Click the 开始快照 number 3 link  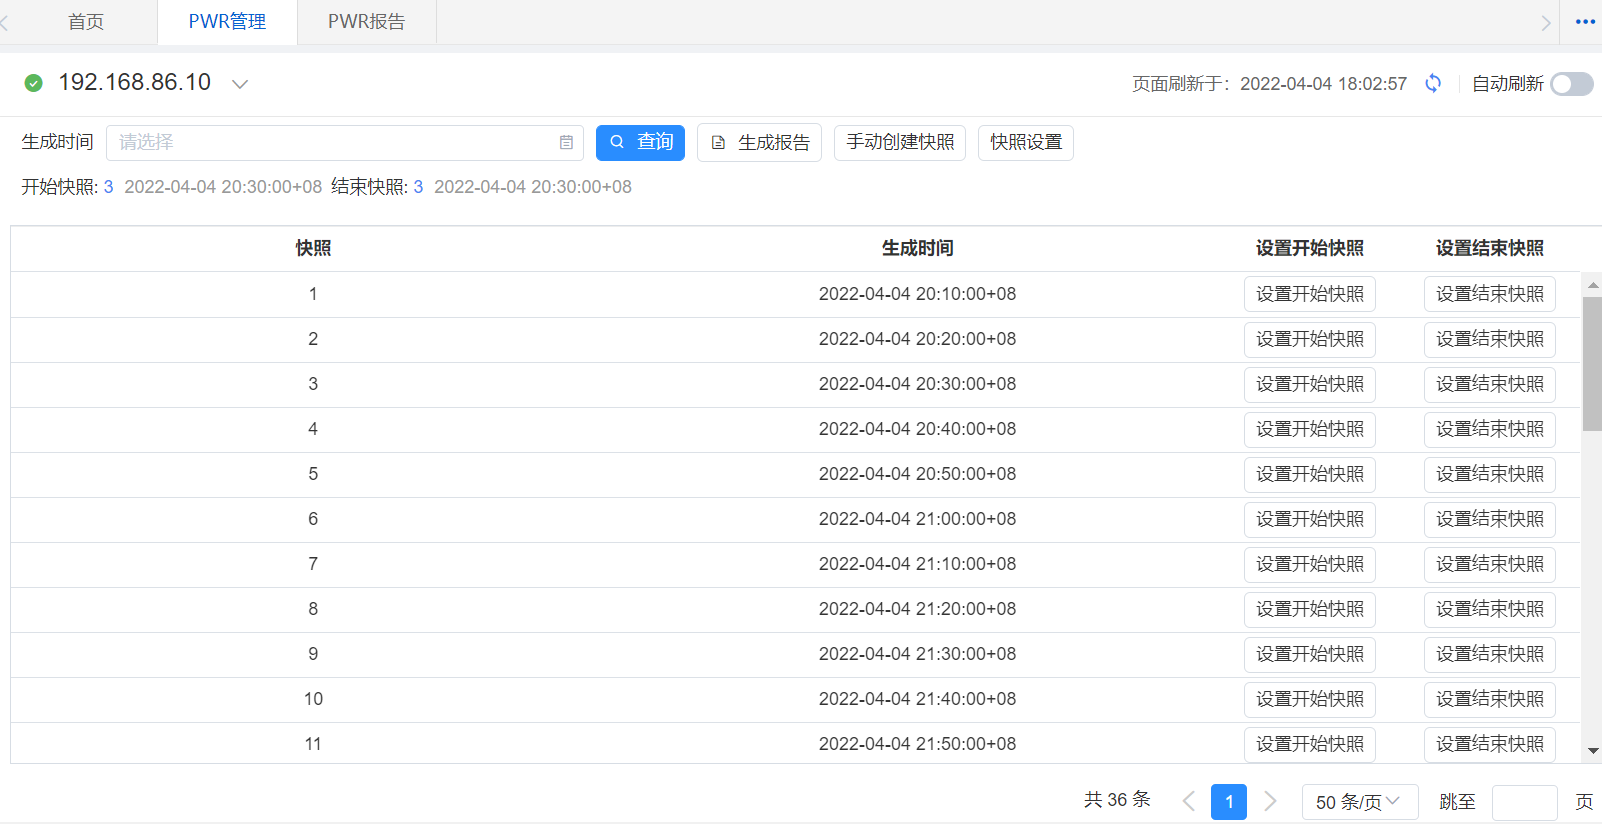108,187
